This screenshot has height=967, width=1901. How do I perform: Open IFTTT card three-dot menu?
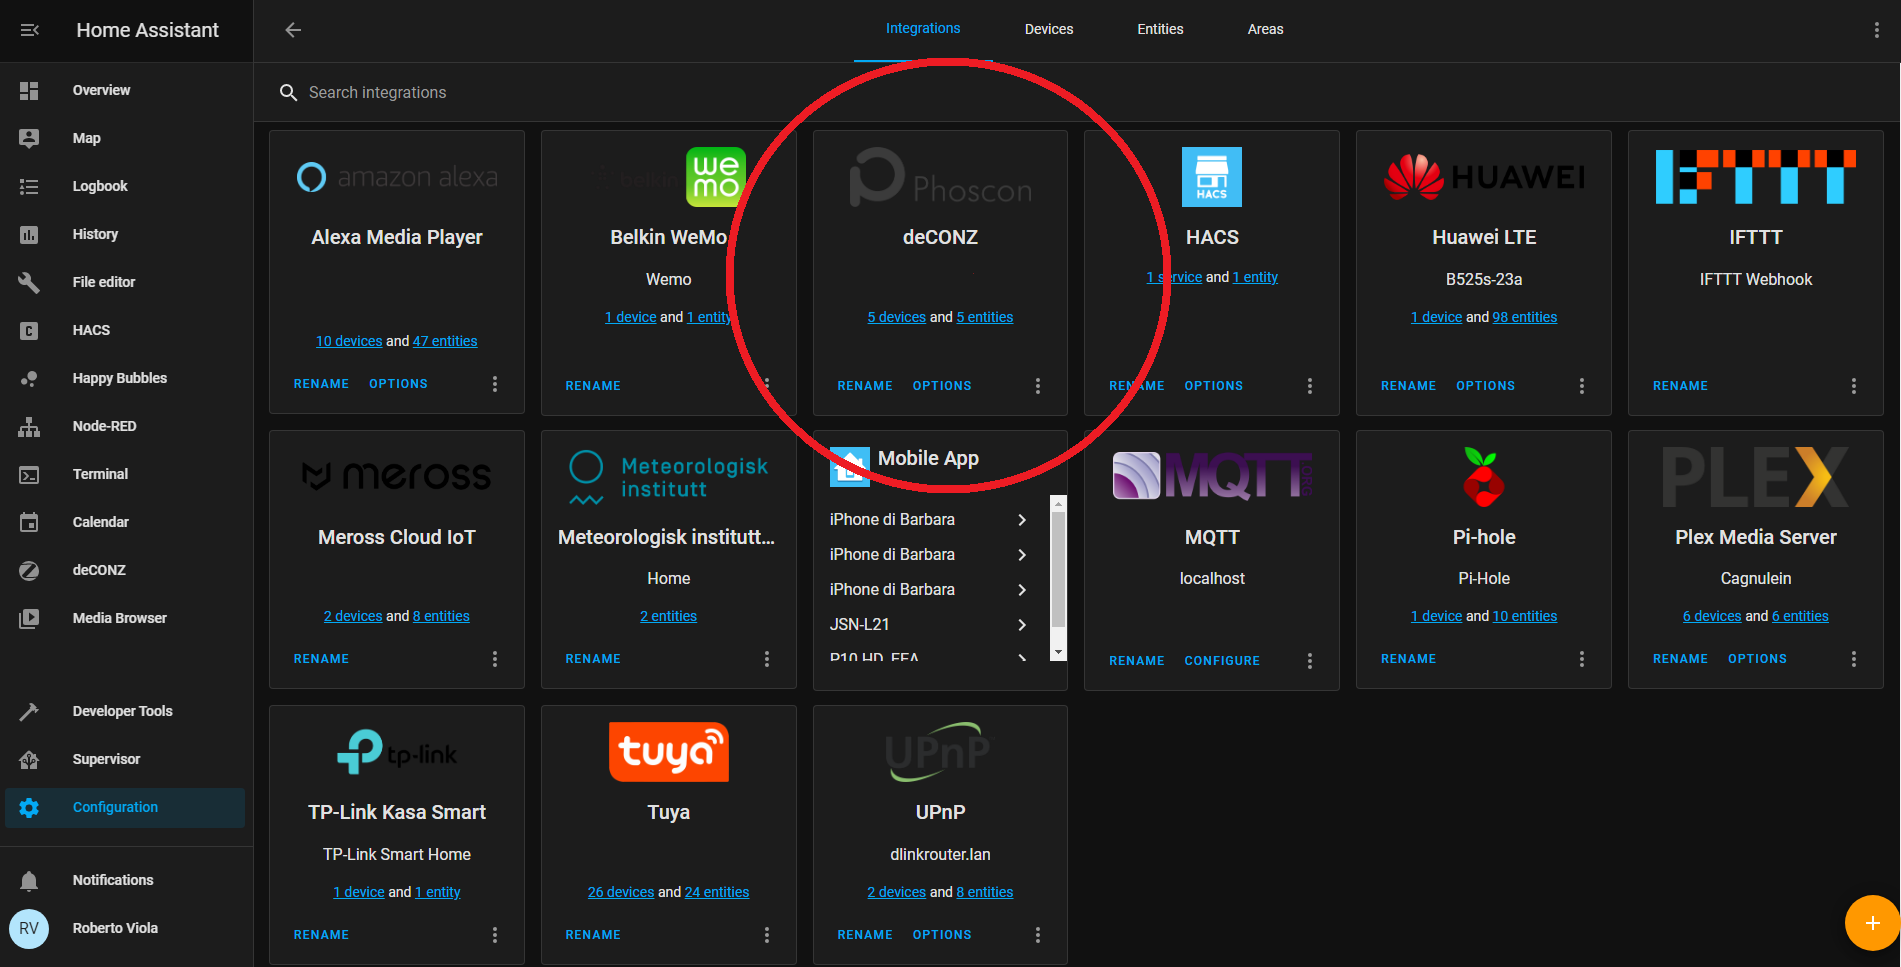pos(1854,386)
